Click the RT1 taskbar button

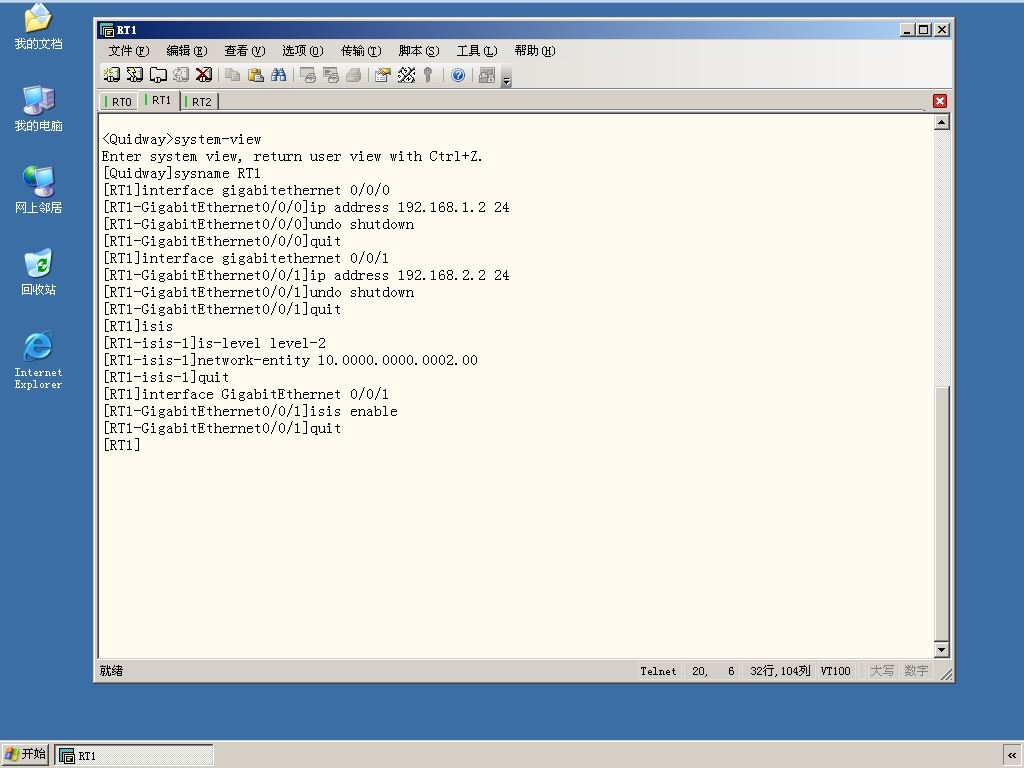[134, 755]
